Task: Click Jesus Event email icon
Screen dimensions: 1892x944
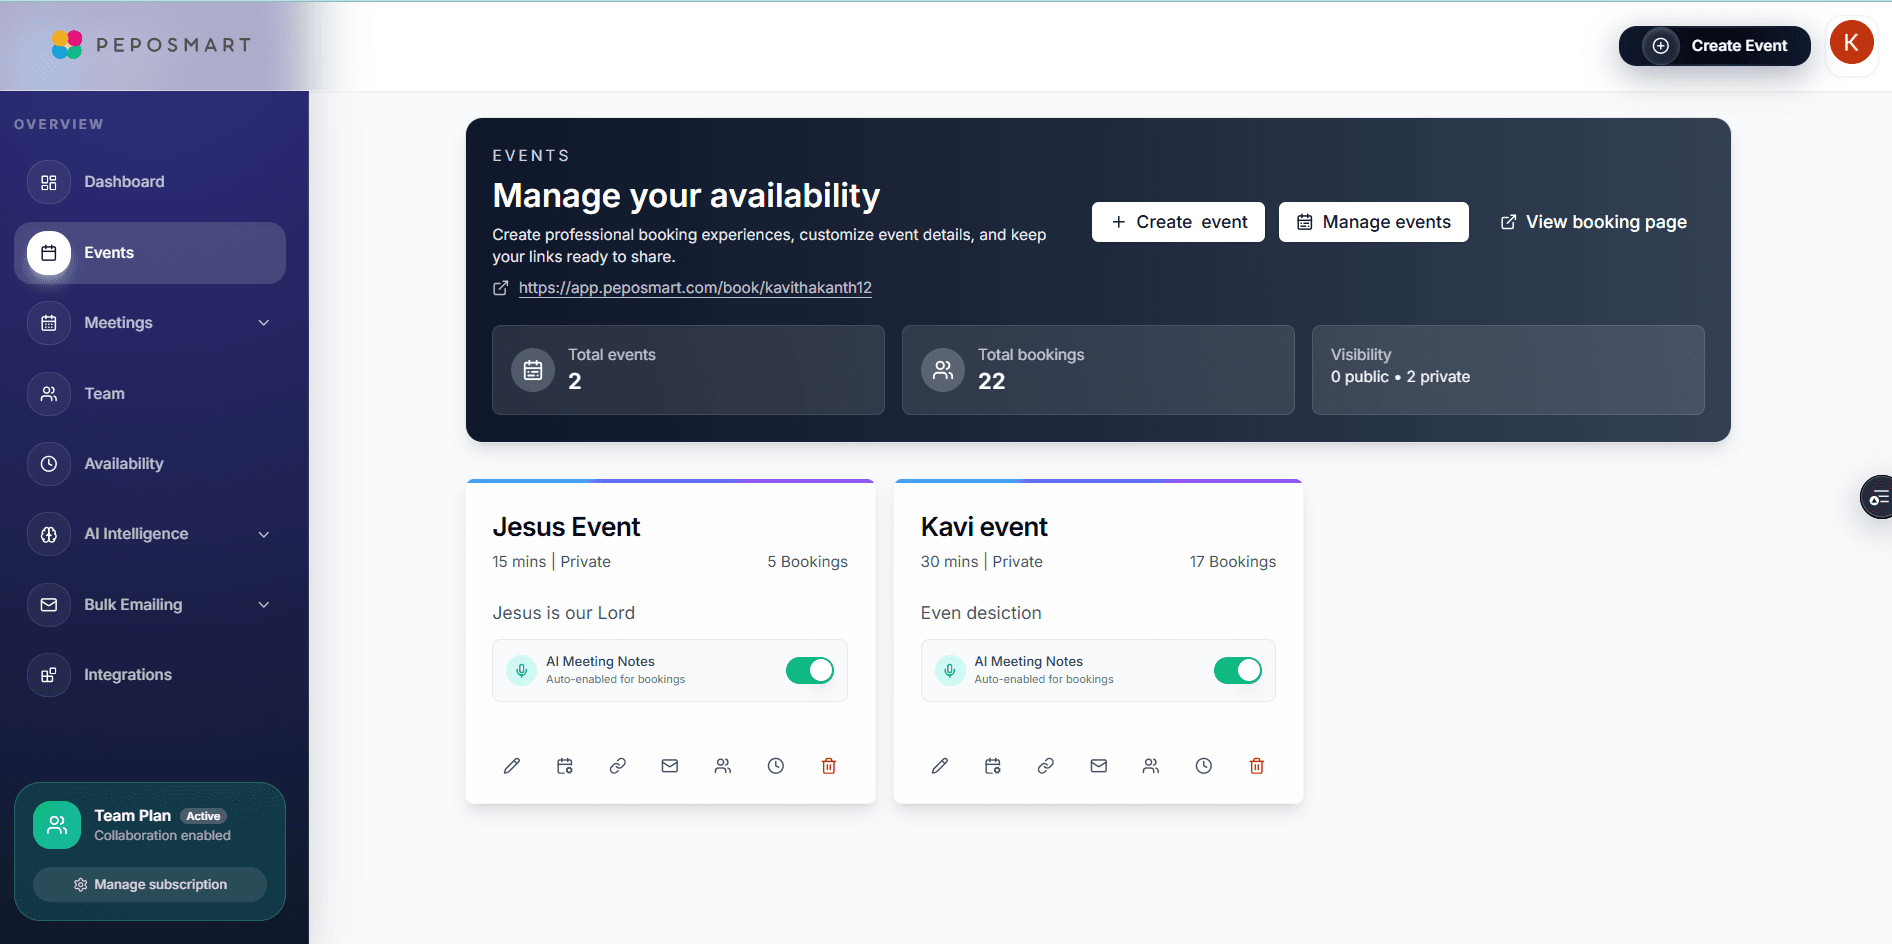Action: [670, 766]
